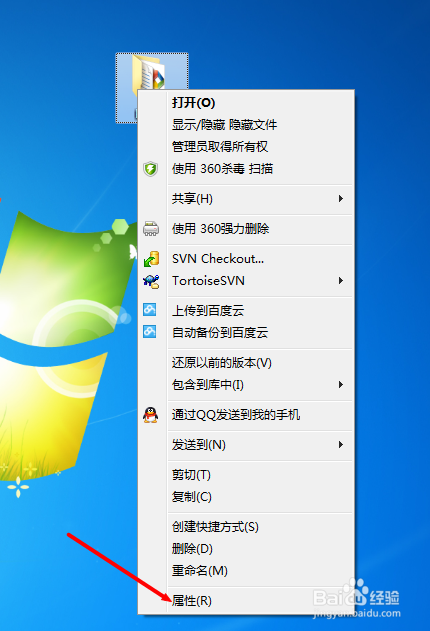Choose 使用 360强力删除
Viewport: 430px width, 631px height.
[x=246, y=229]
